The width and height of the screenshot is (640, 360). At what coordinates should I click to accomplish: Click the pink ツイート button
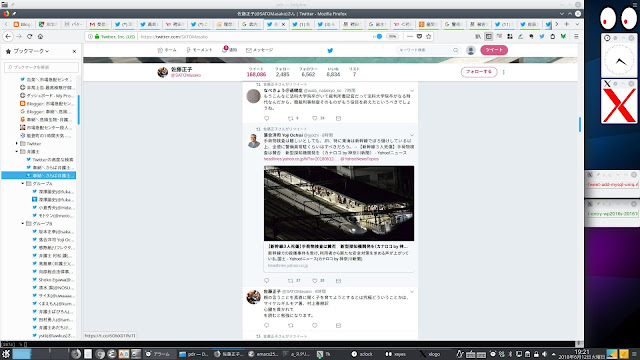(x=494, y=50)
